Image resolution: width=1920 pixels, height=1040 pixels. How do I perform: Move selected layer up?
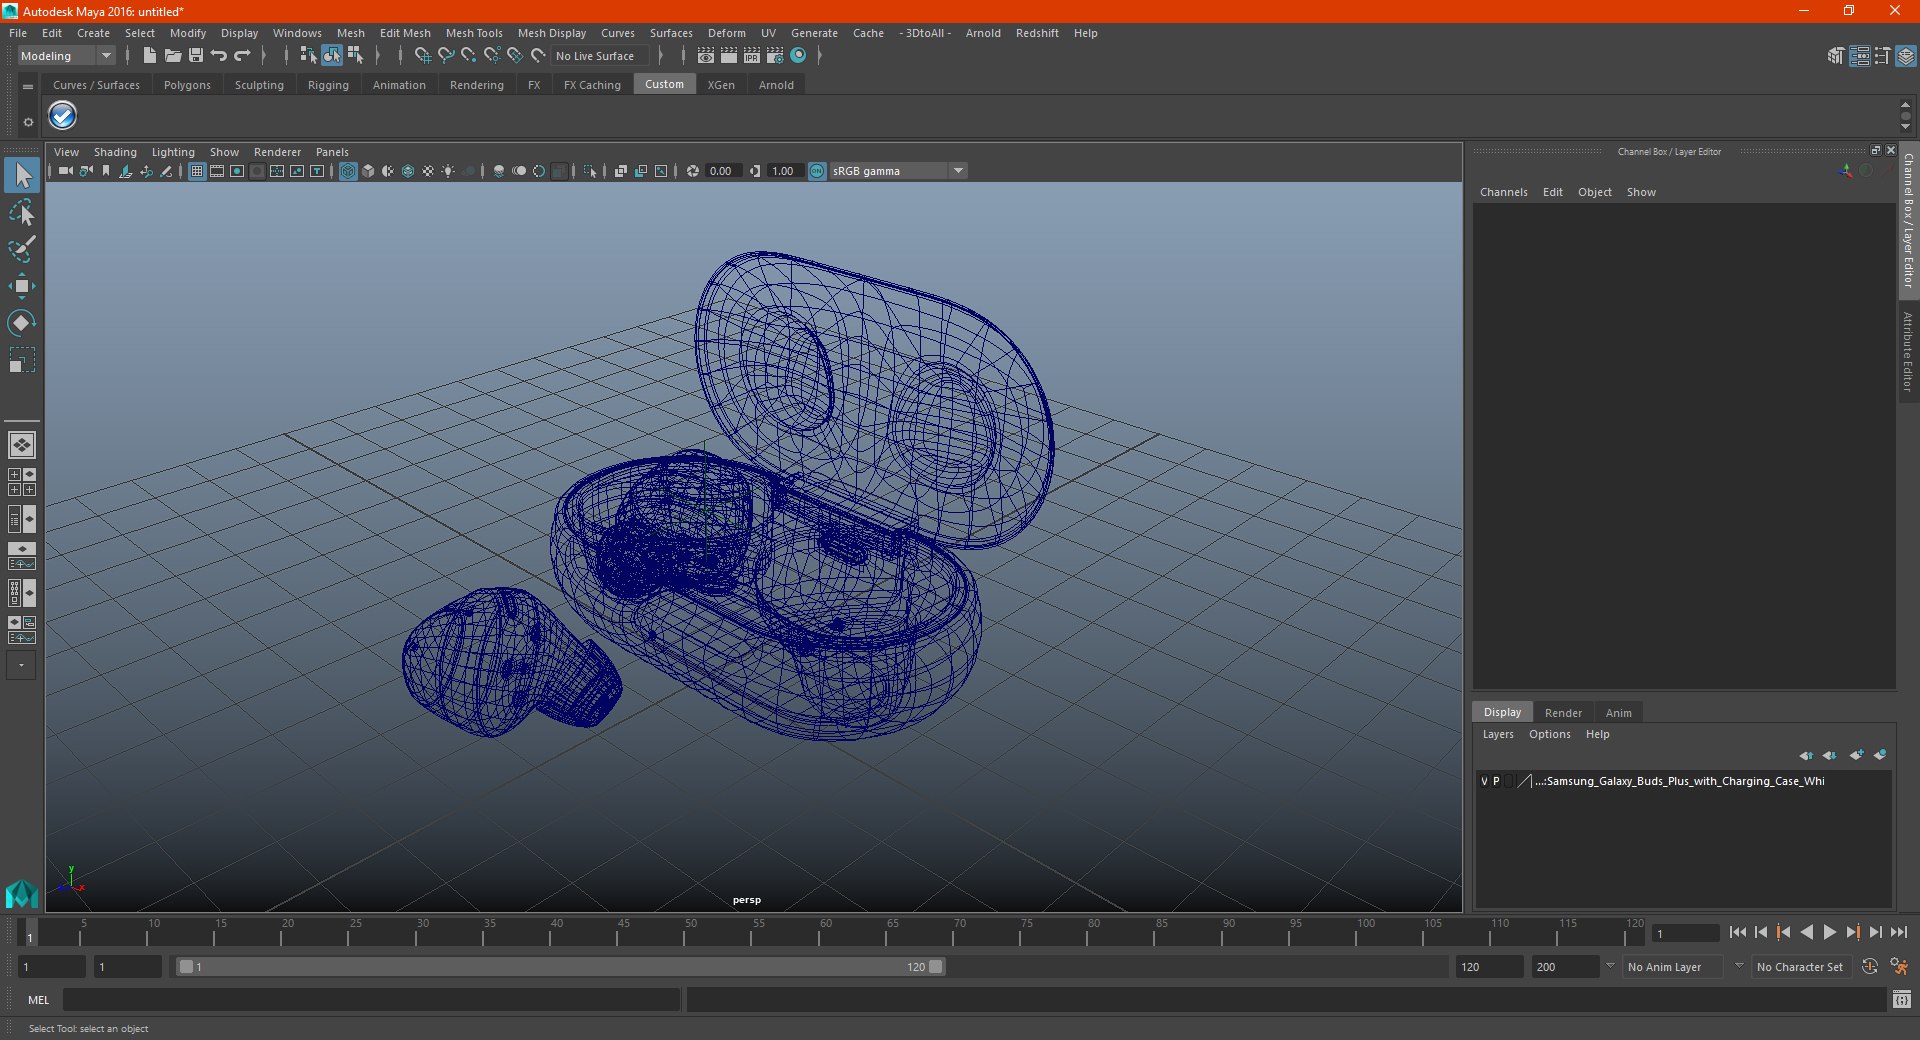point(1806,755)
